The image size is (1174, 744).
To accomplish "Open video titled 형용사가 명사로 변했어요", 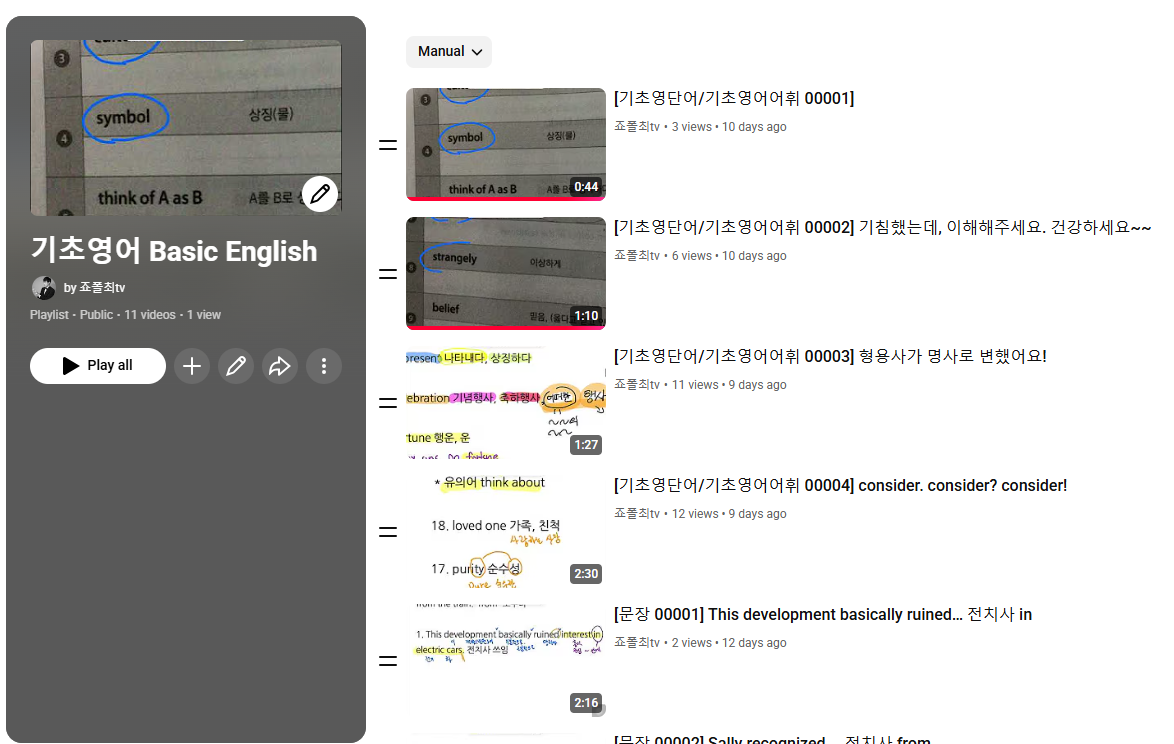I will 830,356.
